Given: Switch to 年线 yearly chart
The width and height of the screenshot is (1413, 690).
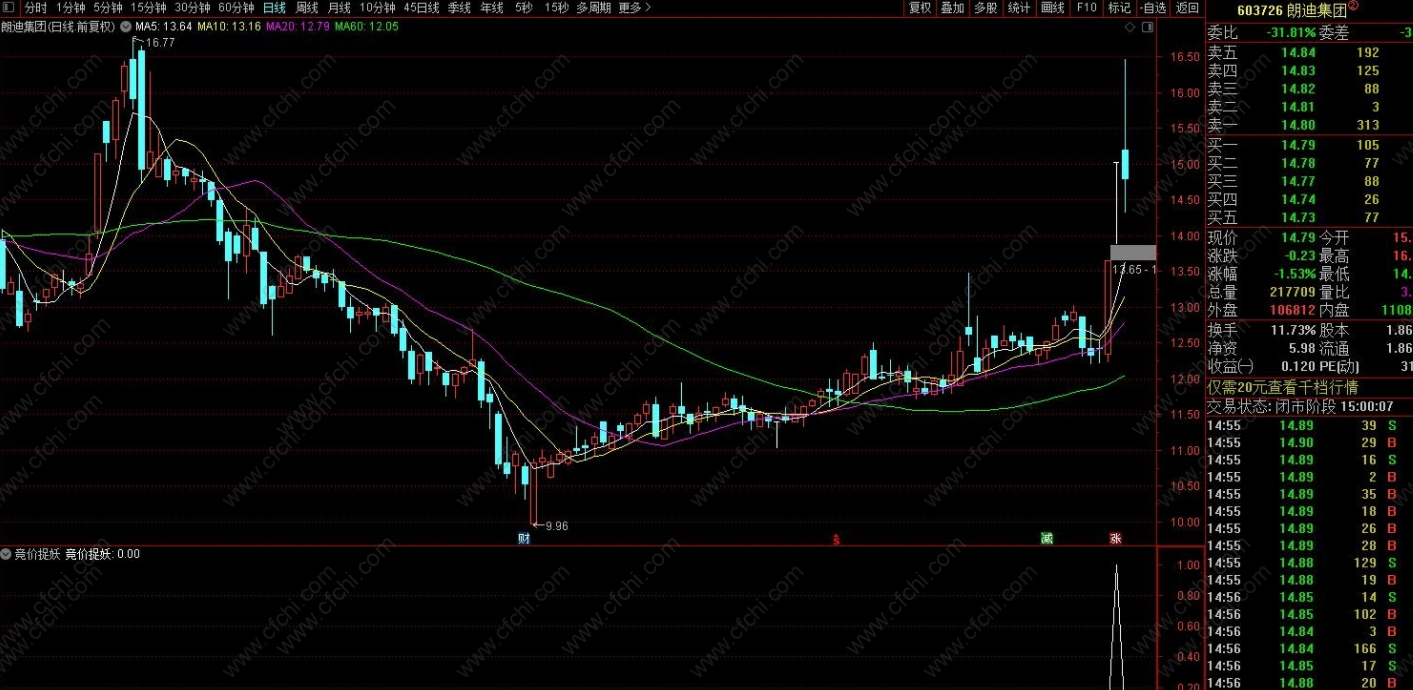Looking at the screenshot, I should [492, 8].
